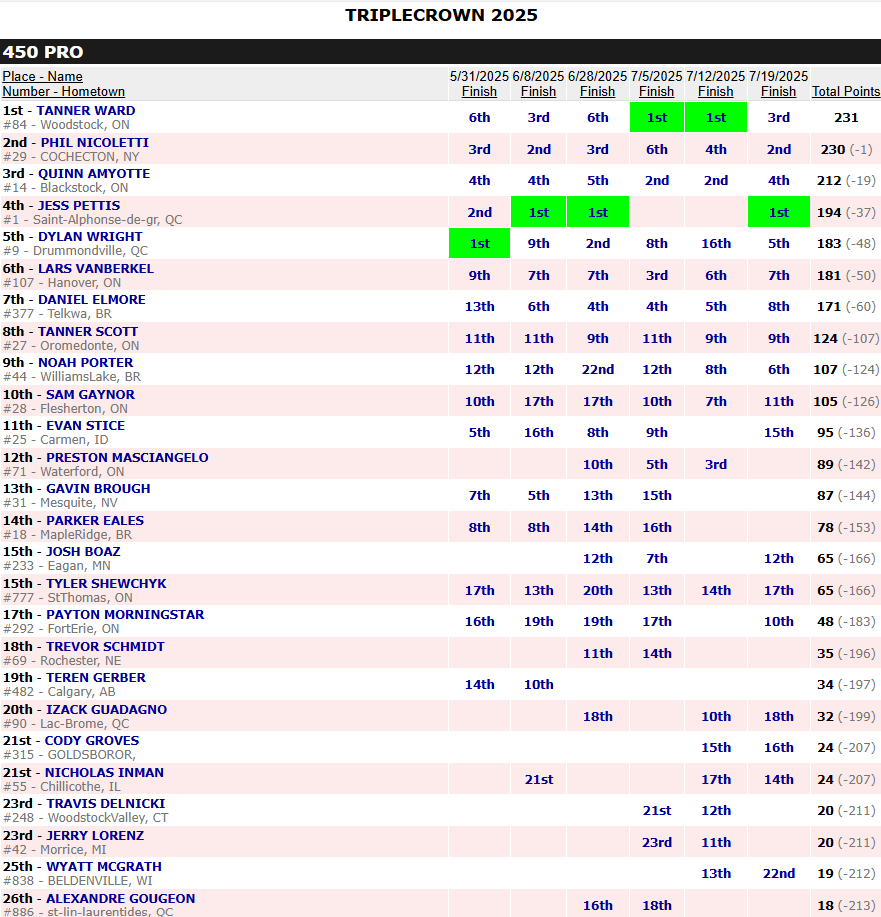881x917 pixels.
Task: Click Noah Porter's 22nd place result
Action: 597,370
